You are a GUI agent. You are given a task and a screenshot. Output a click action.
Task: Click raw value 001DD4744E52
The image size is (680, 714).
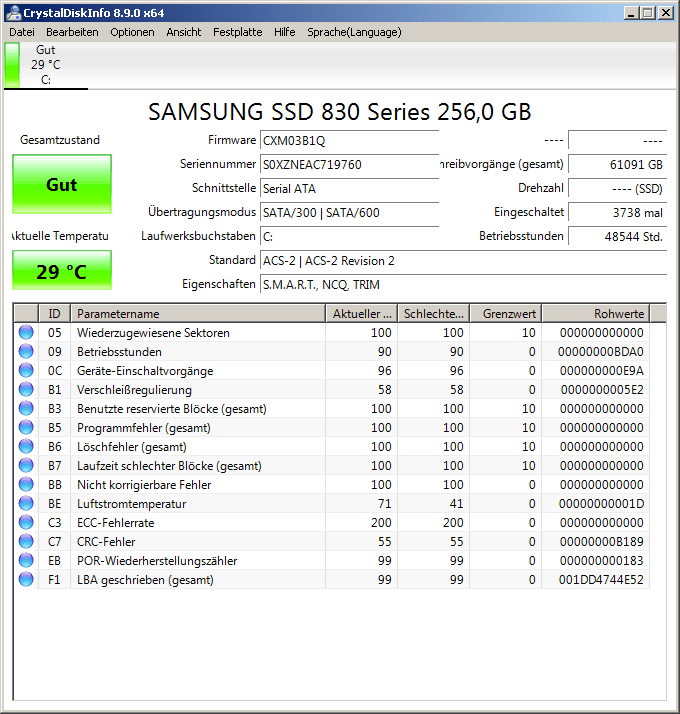[x=601, y=580]
